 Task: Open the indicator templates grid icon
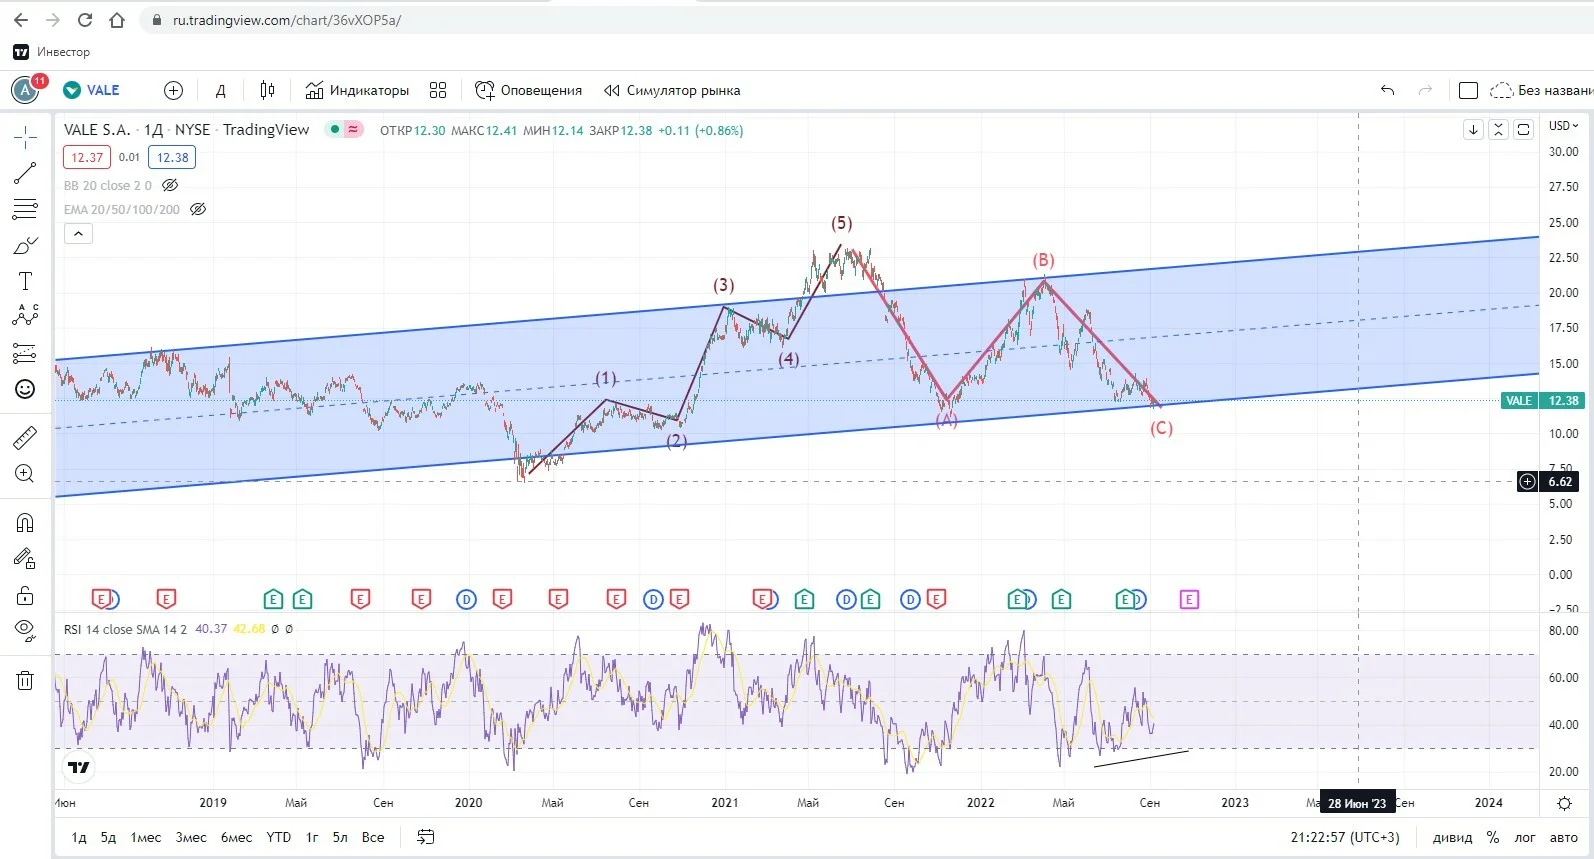click(438, 90)
